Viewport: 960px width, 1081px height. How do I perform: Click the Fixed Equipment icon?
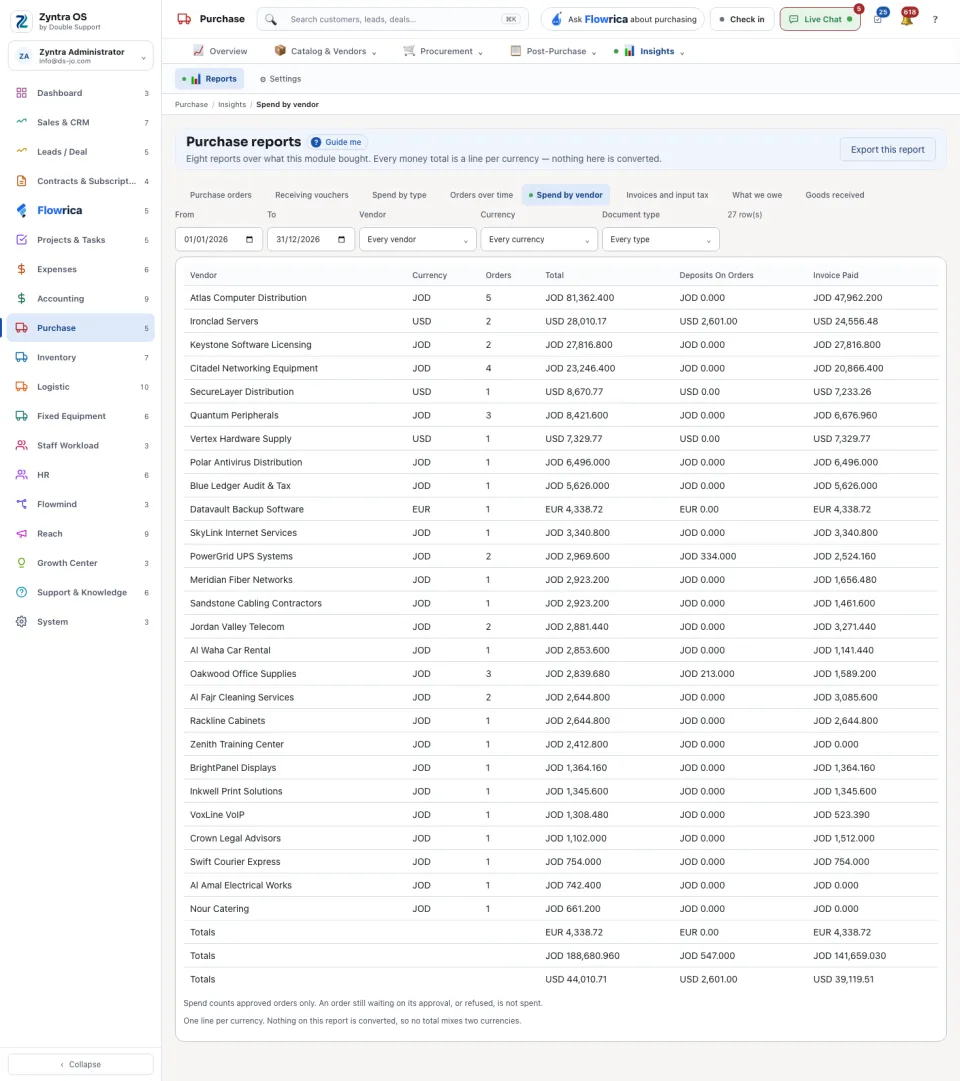(x=21, y=416)
